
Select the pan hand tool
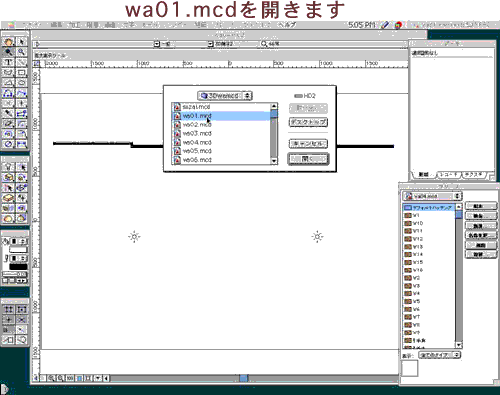(x=8, y=42)
